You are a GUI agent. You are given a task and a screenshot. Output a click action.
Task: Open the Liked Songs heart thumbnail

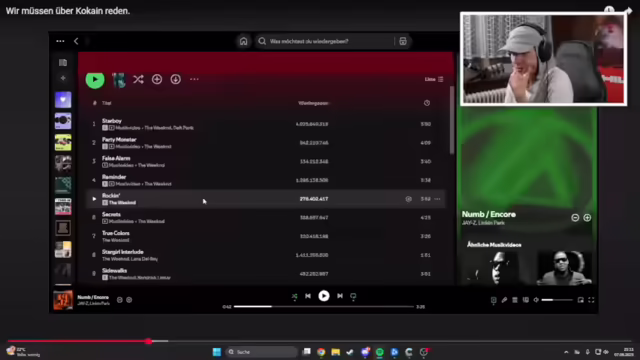coord(63,100)
